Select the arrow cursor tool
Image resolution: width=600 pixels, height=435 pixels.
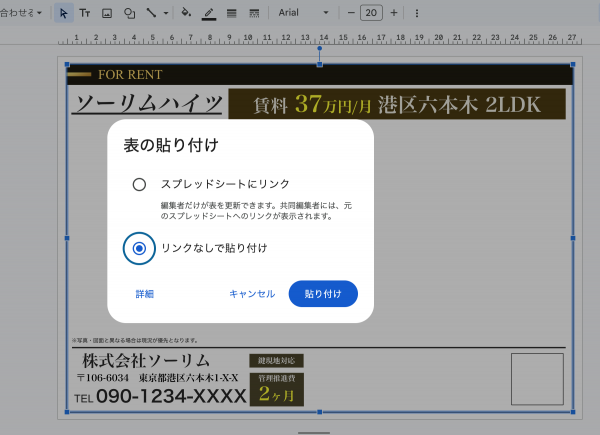tap(64, 13)
